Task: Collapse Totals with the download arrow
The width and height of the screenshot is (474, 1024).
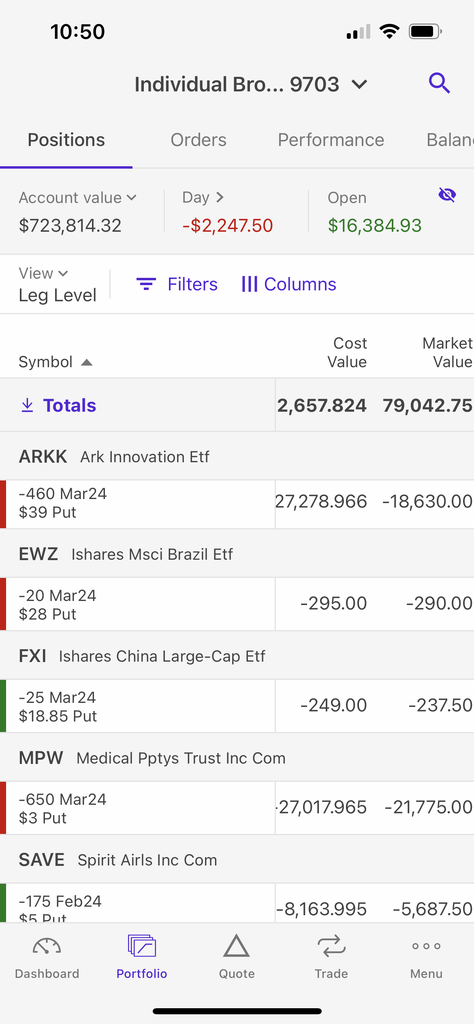Action: pyautogui.click(x=27, y=406)
